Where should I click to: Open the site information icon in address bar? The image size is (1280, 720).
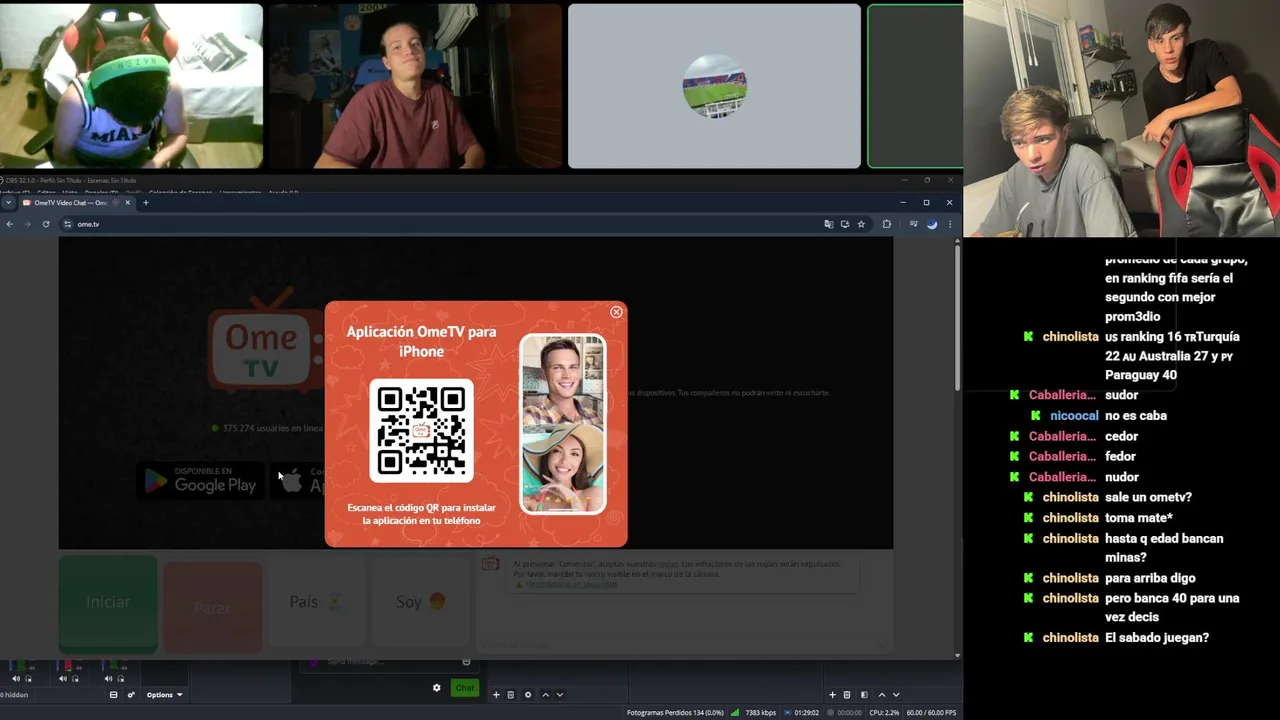pyautogui.click(x=68, y=224)
